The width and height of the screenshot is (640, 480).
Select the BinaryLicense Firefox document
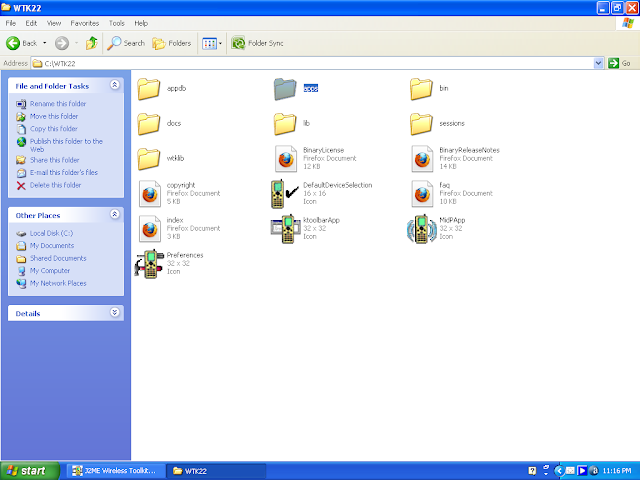(x=286, y=158)
